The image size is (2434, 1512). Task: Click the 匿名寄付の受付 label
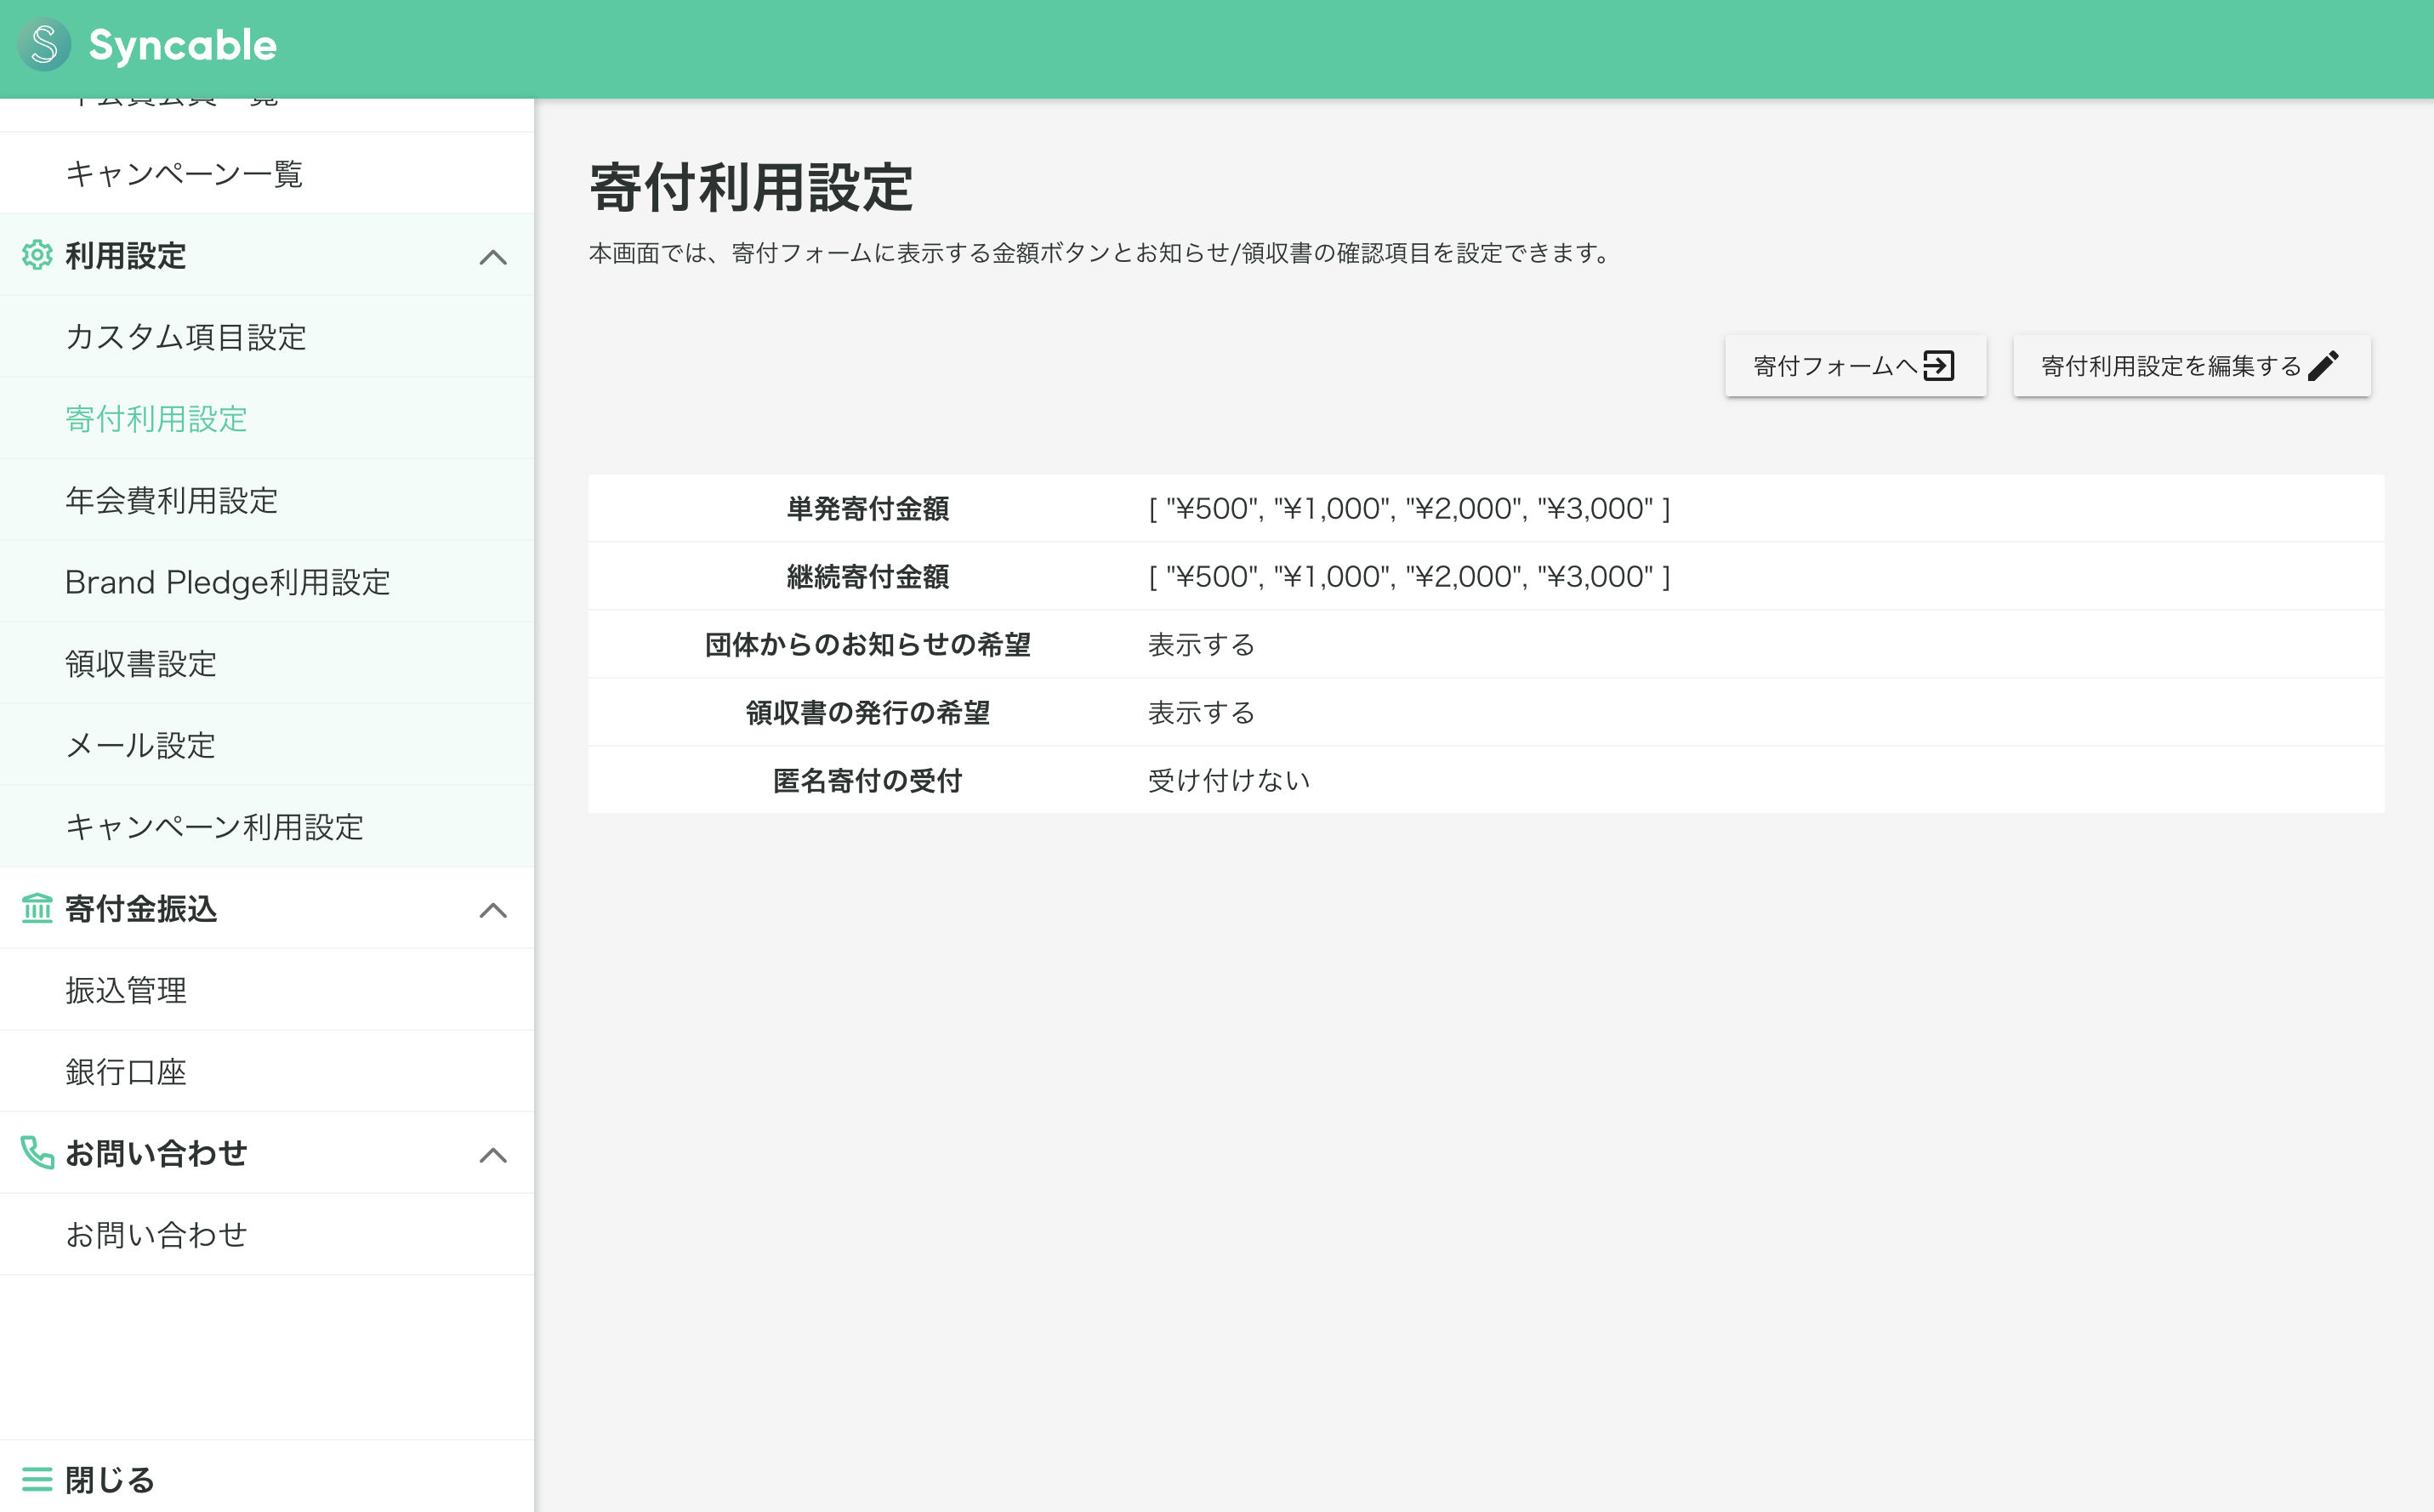point(868,781)
